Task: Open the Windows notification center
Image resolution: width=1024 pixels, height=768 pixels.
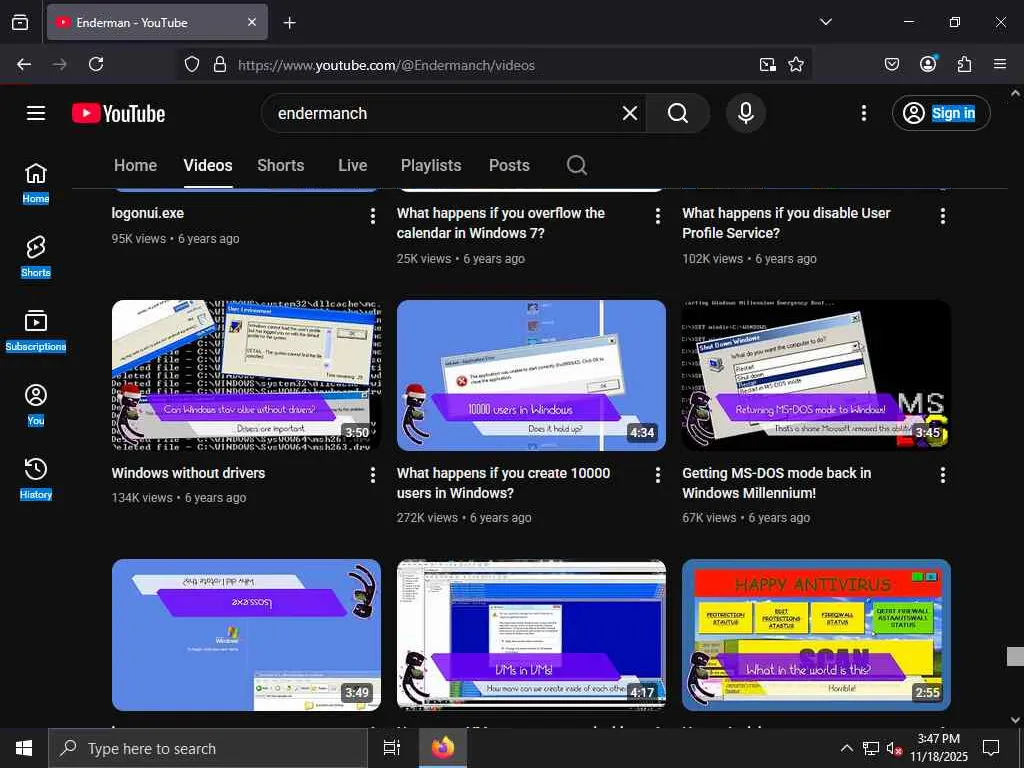Action: [x=991, y=748]
